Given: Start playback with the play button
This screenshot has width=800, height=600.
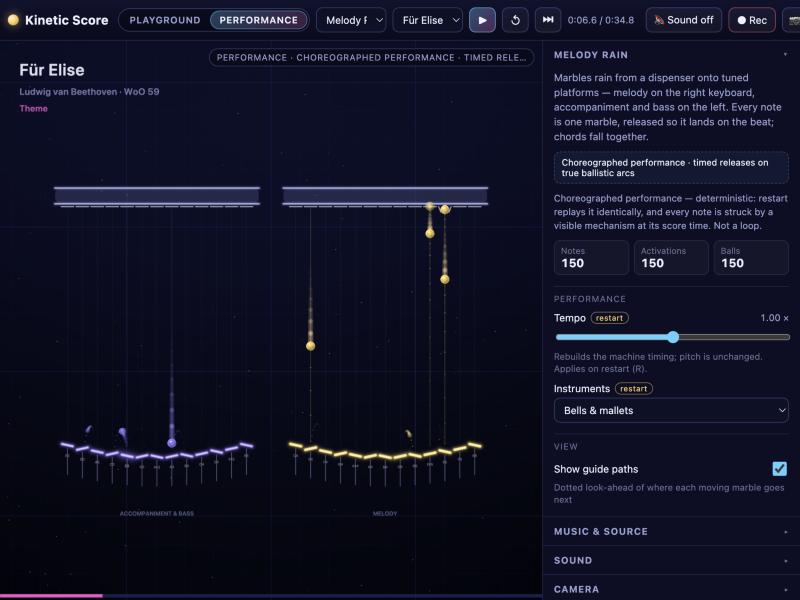Looking at the screenshot, I should [482, 20].
